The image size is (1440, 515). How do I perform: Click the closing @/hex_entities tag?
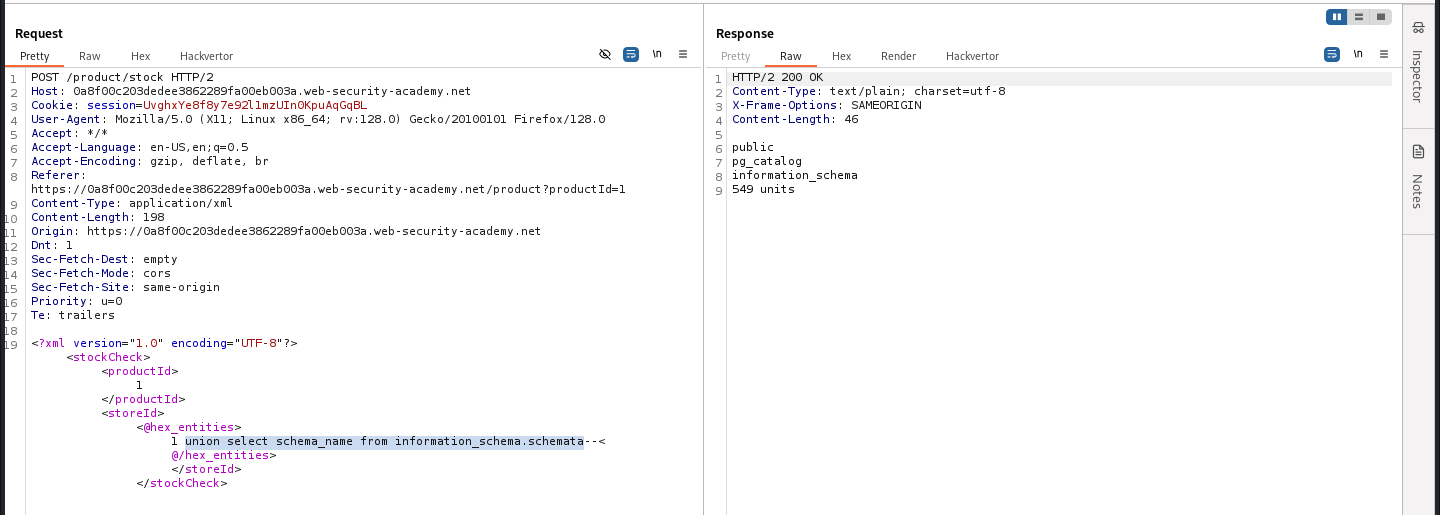coord(223,455)
